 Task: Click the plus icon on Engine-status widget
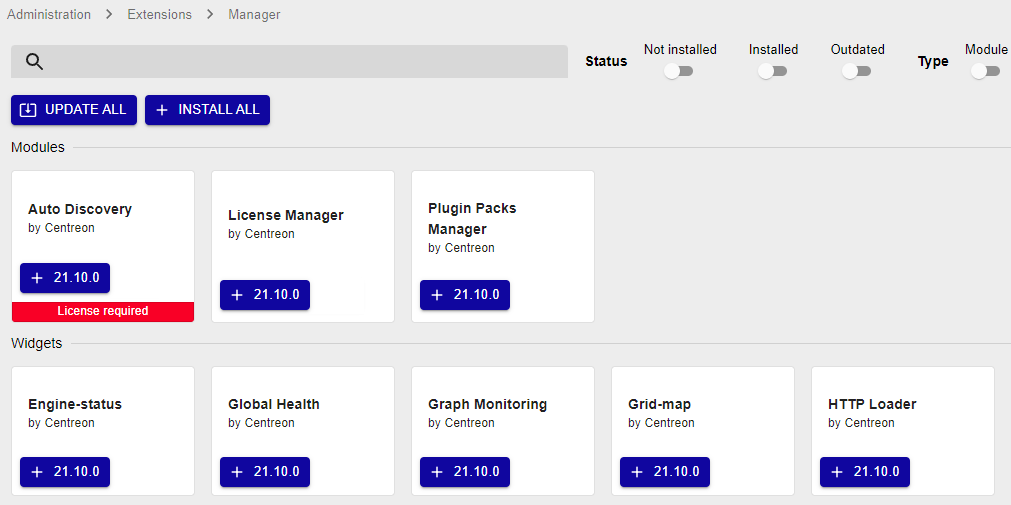pyautogui.click(x=37, y=472)
